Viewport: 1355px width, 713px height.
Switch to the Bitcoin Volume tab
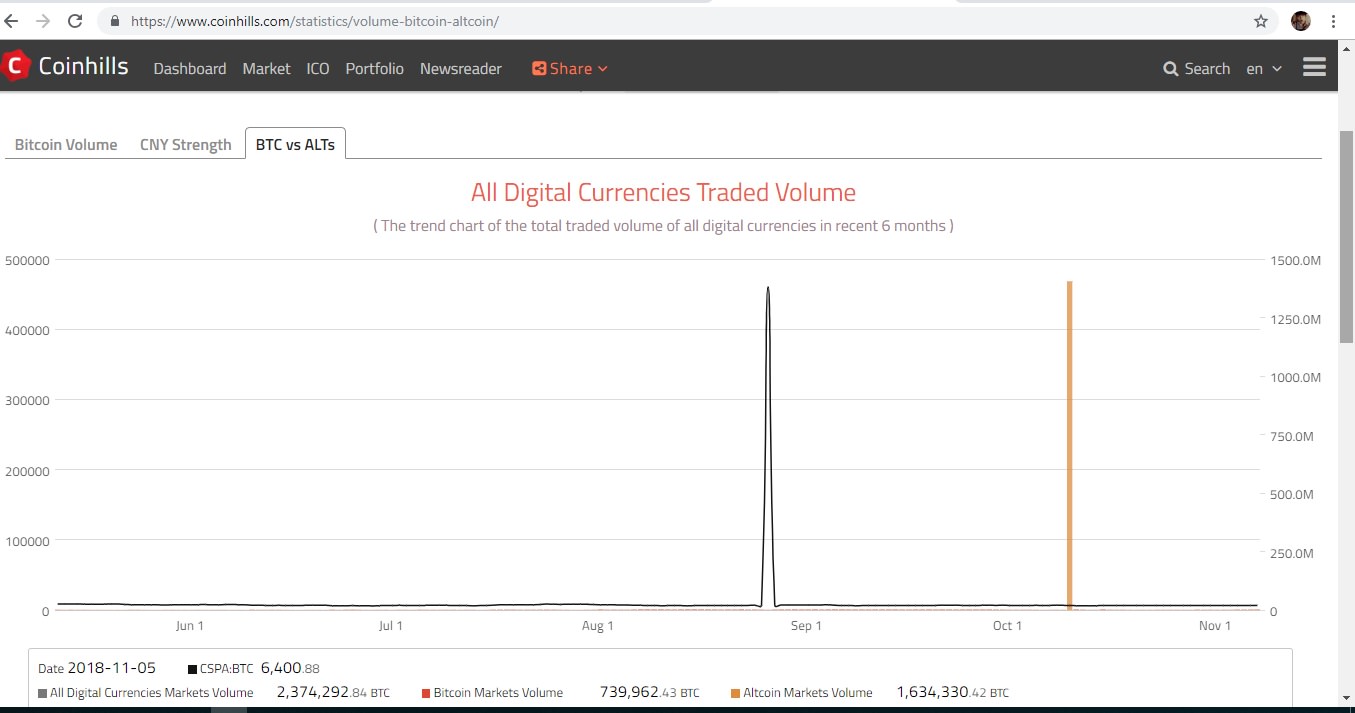(x=66, y=145)
